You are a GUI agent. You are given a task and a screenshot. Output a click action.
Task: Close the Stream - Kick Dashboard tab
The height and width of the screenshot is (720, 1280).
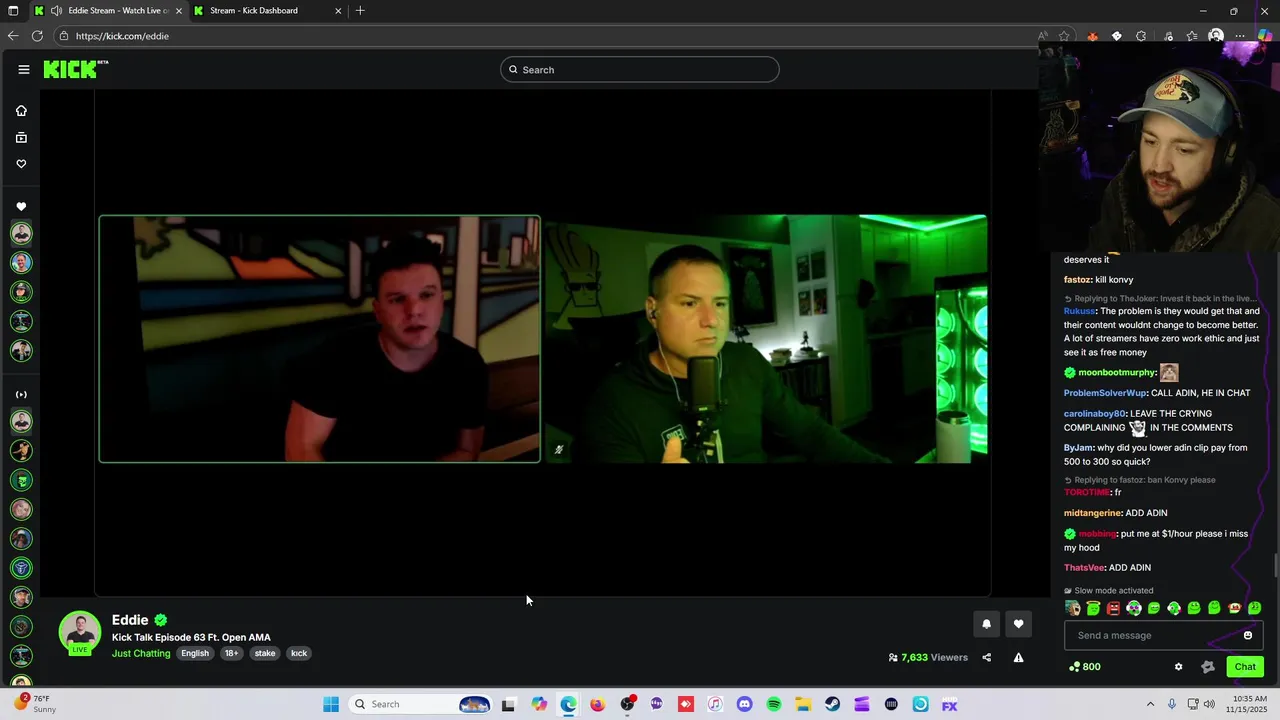338,11
